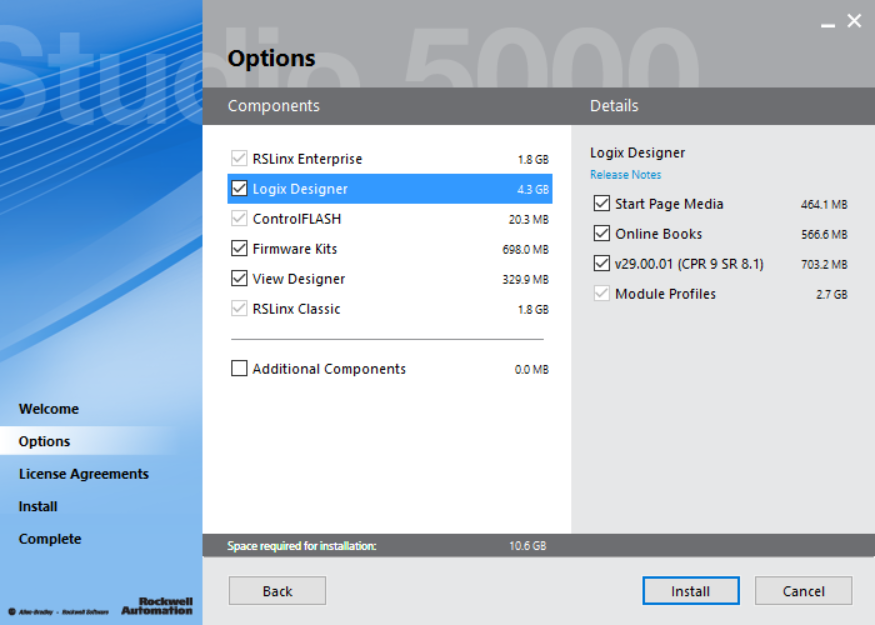
Task: Uncheck the Logix Designer checkbox
Action: 239,189
